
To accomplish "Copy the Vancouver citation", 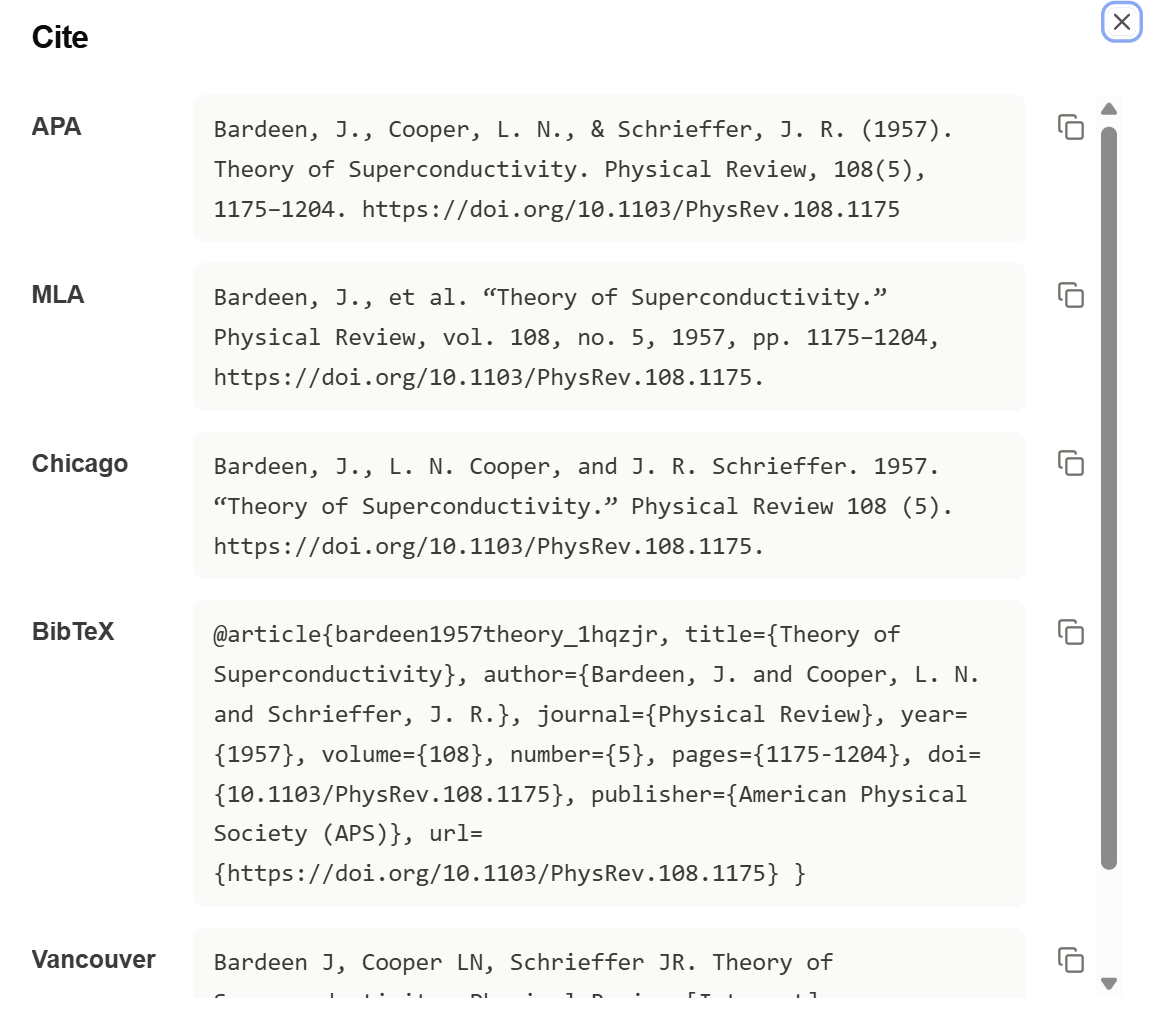I will [1071, 960].
